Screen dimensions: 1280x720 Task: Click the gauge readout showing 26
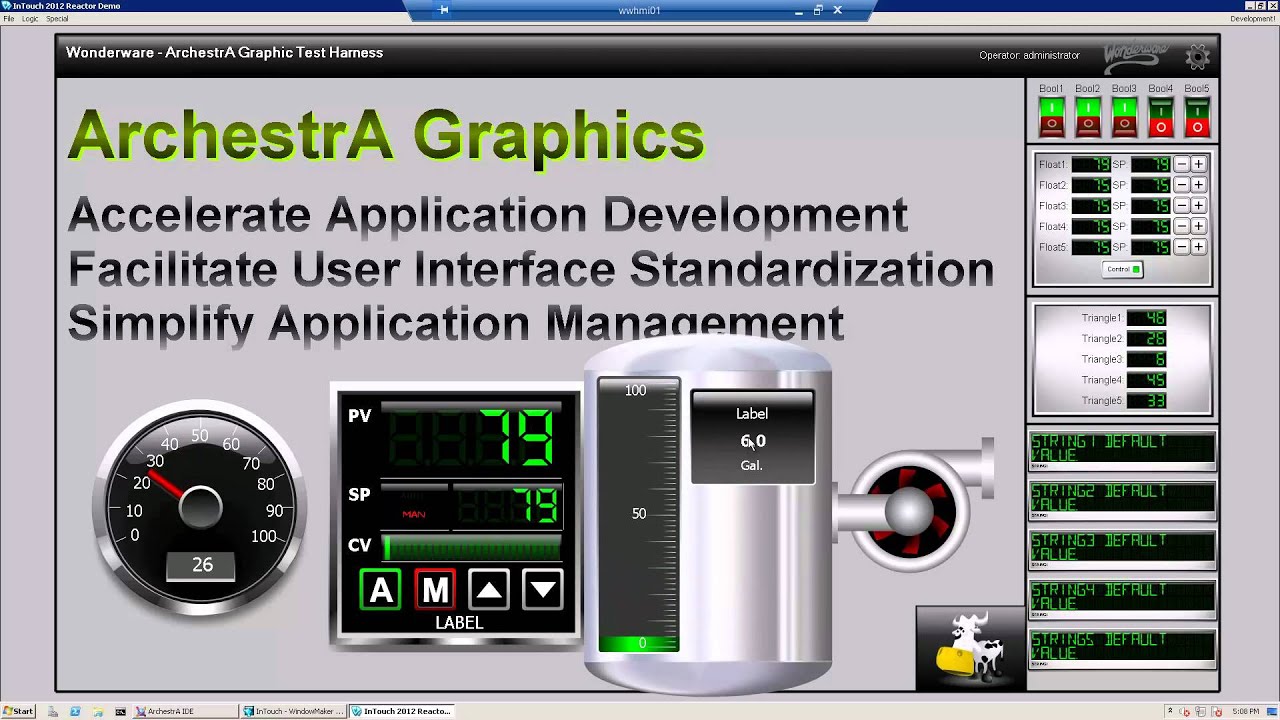(x=202, y=565)
